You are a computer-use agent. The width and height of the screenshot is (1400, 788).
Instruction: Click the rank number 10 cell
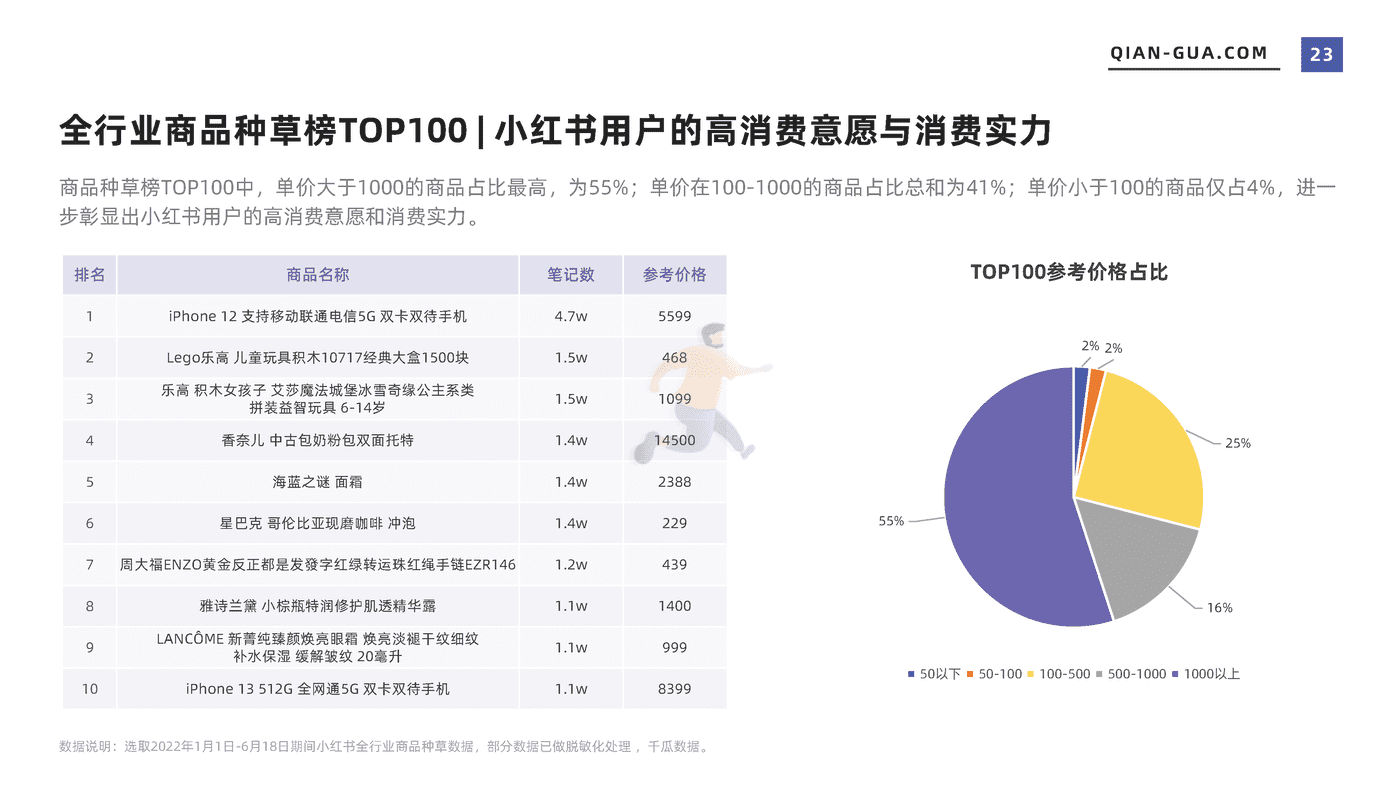tap(89, 689)
